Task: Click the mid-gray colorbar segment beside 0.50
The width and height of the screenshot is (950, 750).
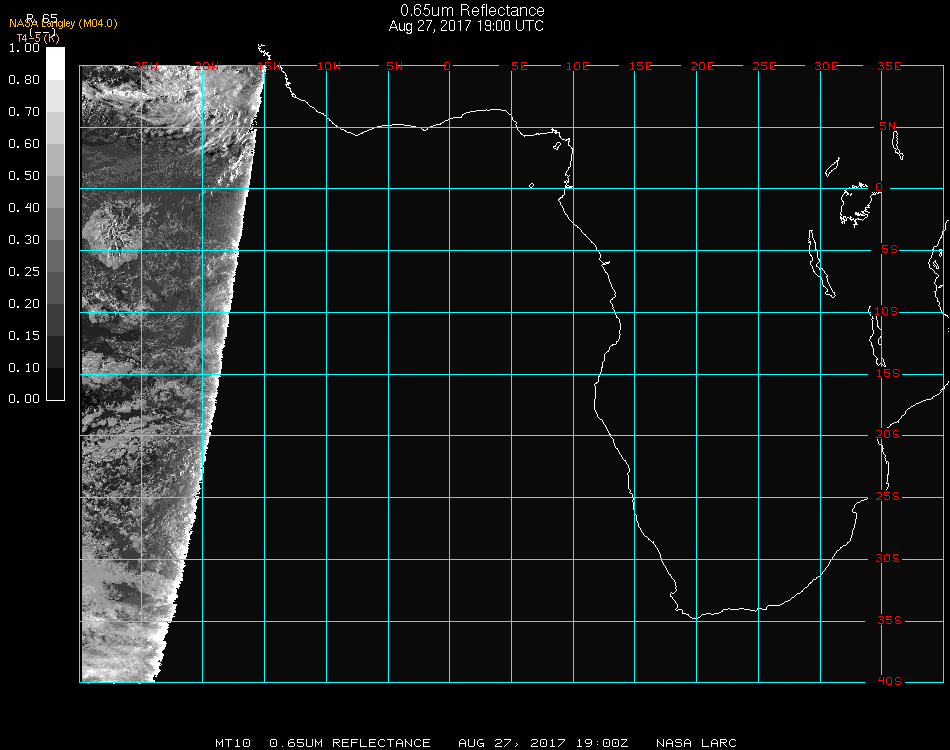Action: click(x=55, y=191)
